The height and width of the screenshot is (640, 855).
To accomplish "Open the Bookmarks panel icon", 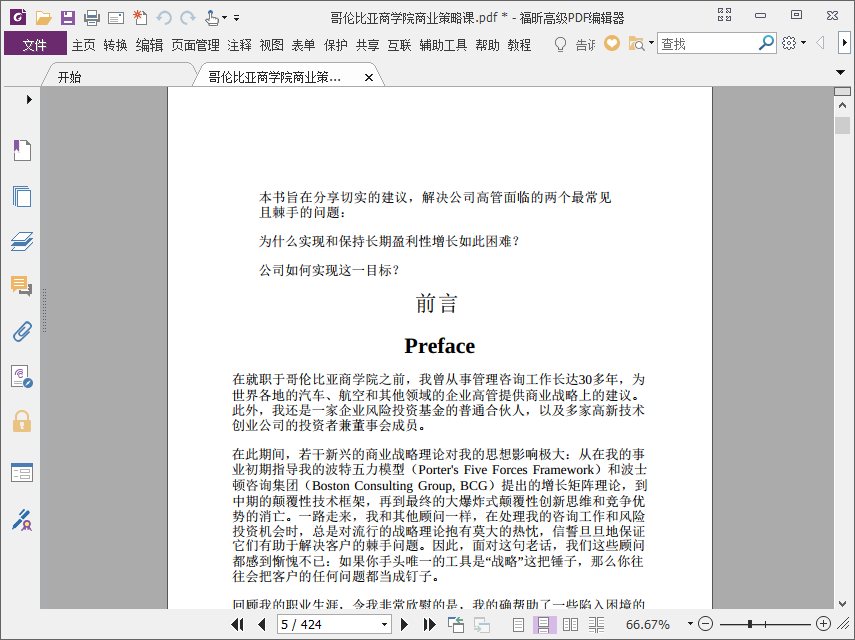I will pyautogui.click(x=22, y=150).
